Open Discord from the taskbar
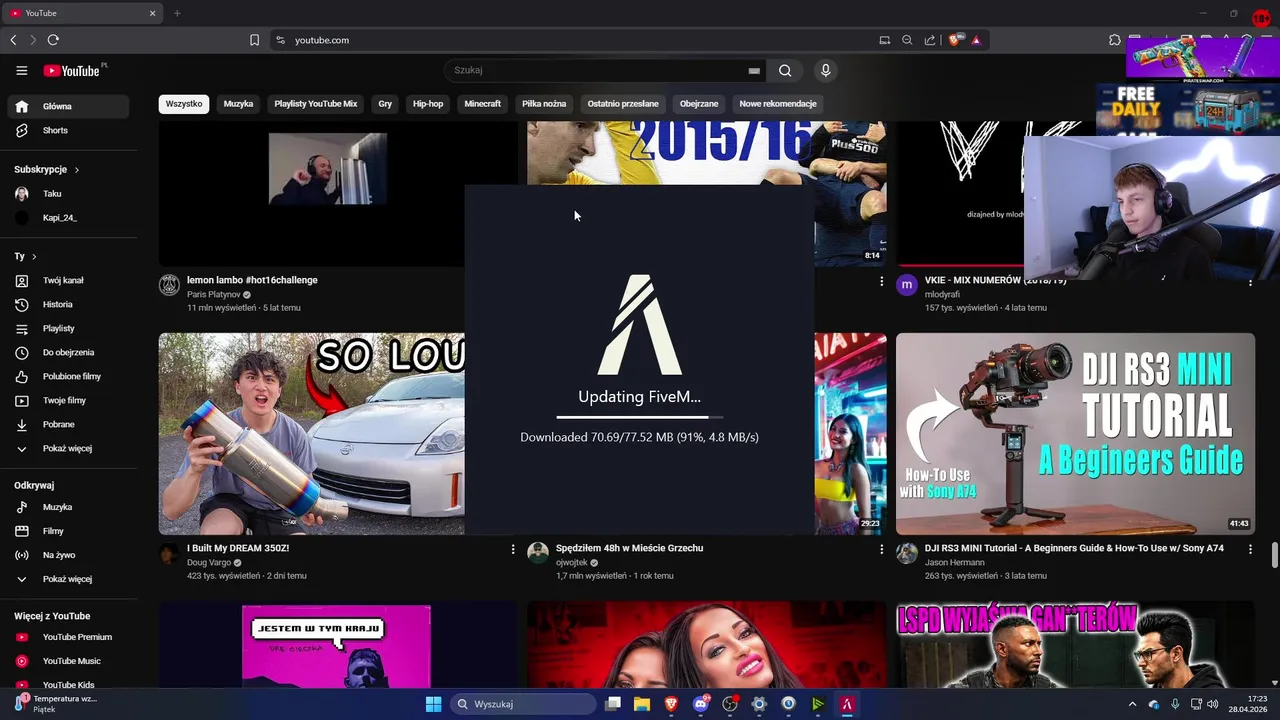The image size is (1280, 720). (x=701, y=704)
